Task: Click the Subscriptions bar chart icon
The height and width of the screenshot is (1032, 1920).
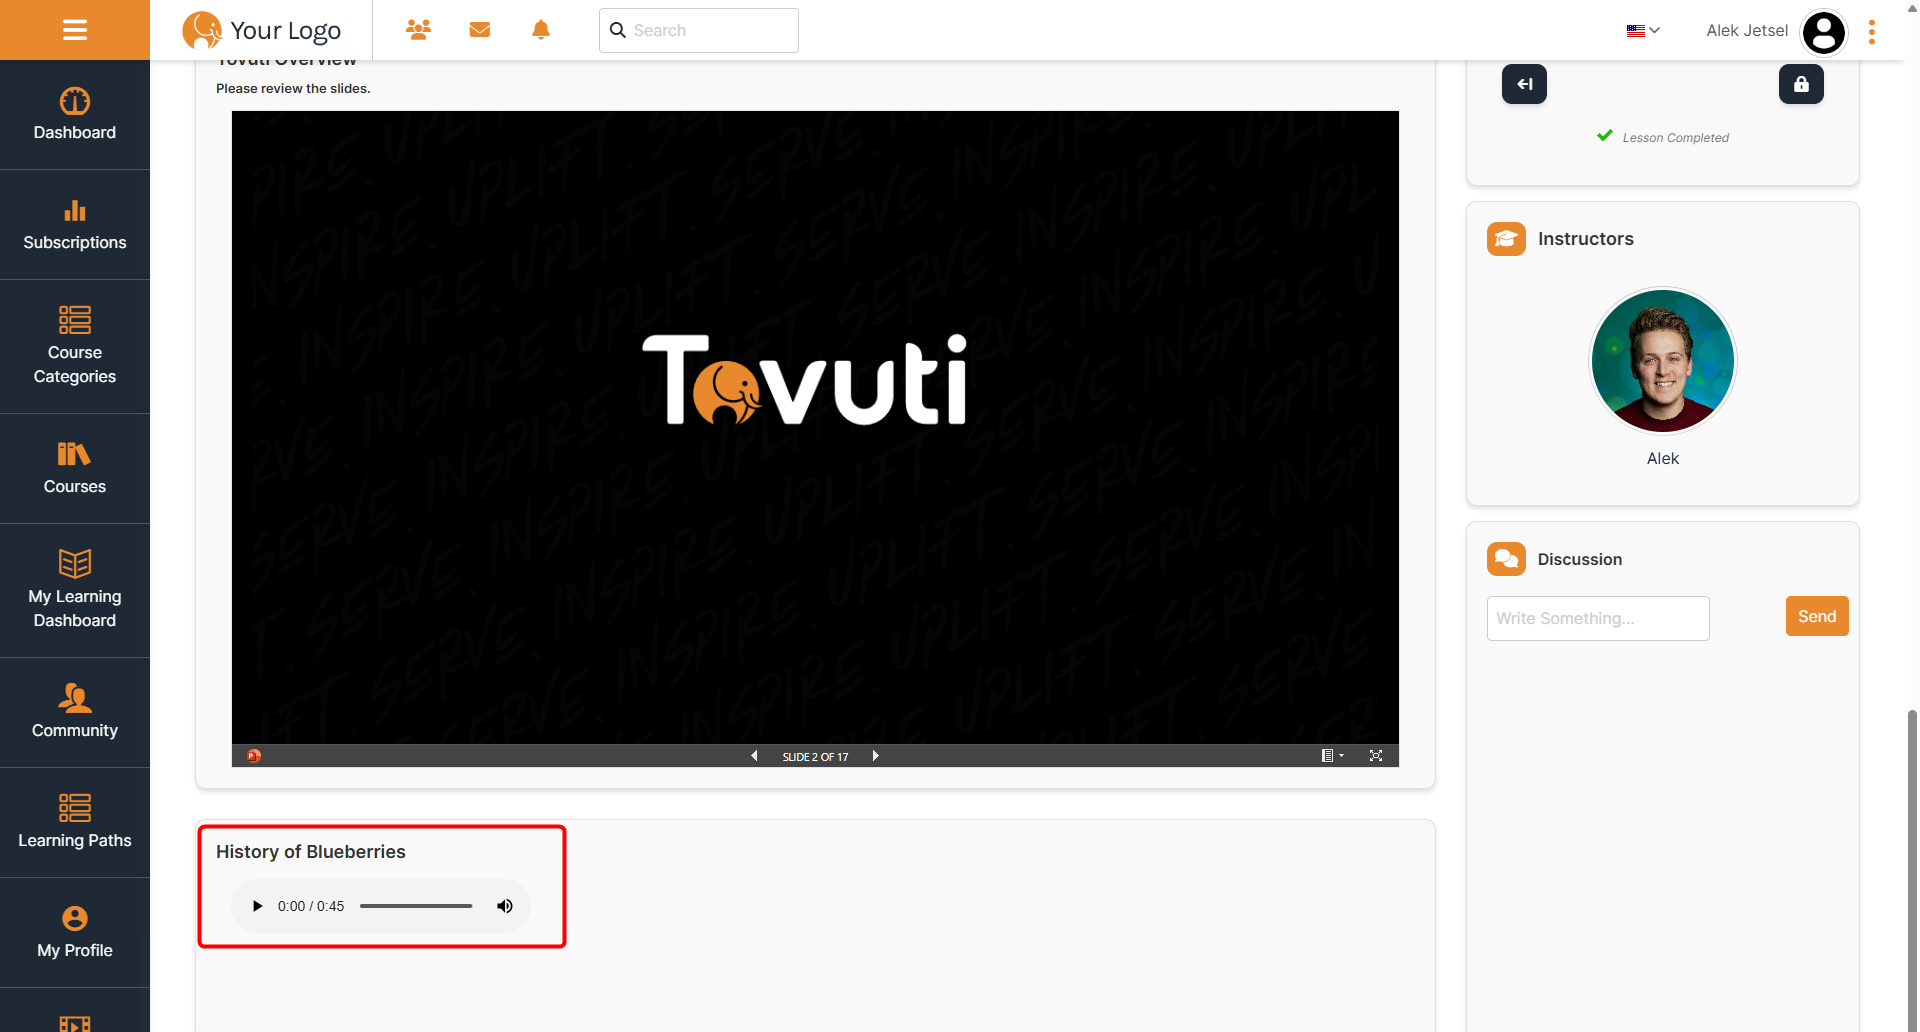Action: coord(75,211)
